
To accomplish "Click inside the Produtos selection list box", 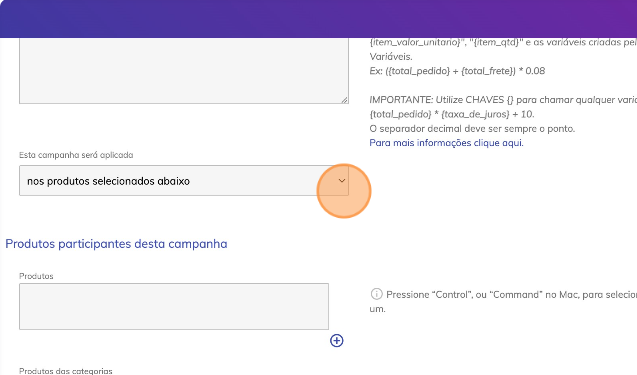I will tap(174, 306).
